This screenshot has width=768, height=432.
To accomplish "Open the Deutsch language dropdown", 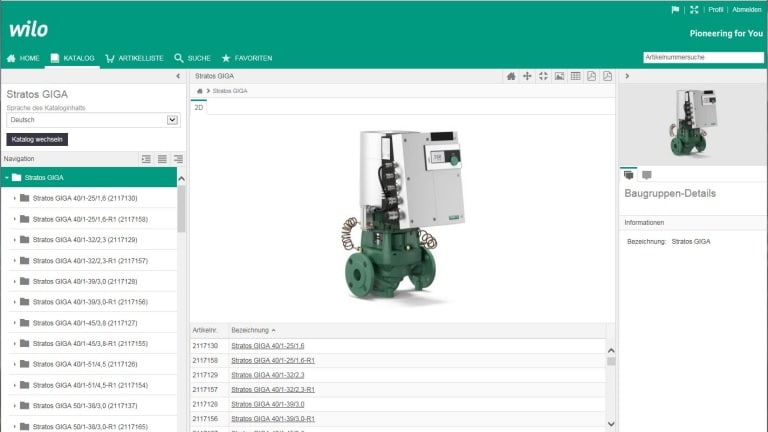I will 93,120.
